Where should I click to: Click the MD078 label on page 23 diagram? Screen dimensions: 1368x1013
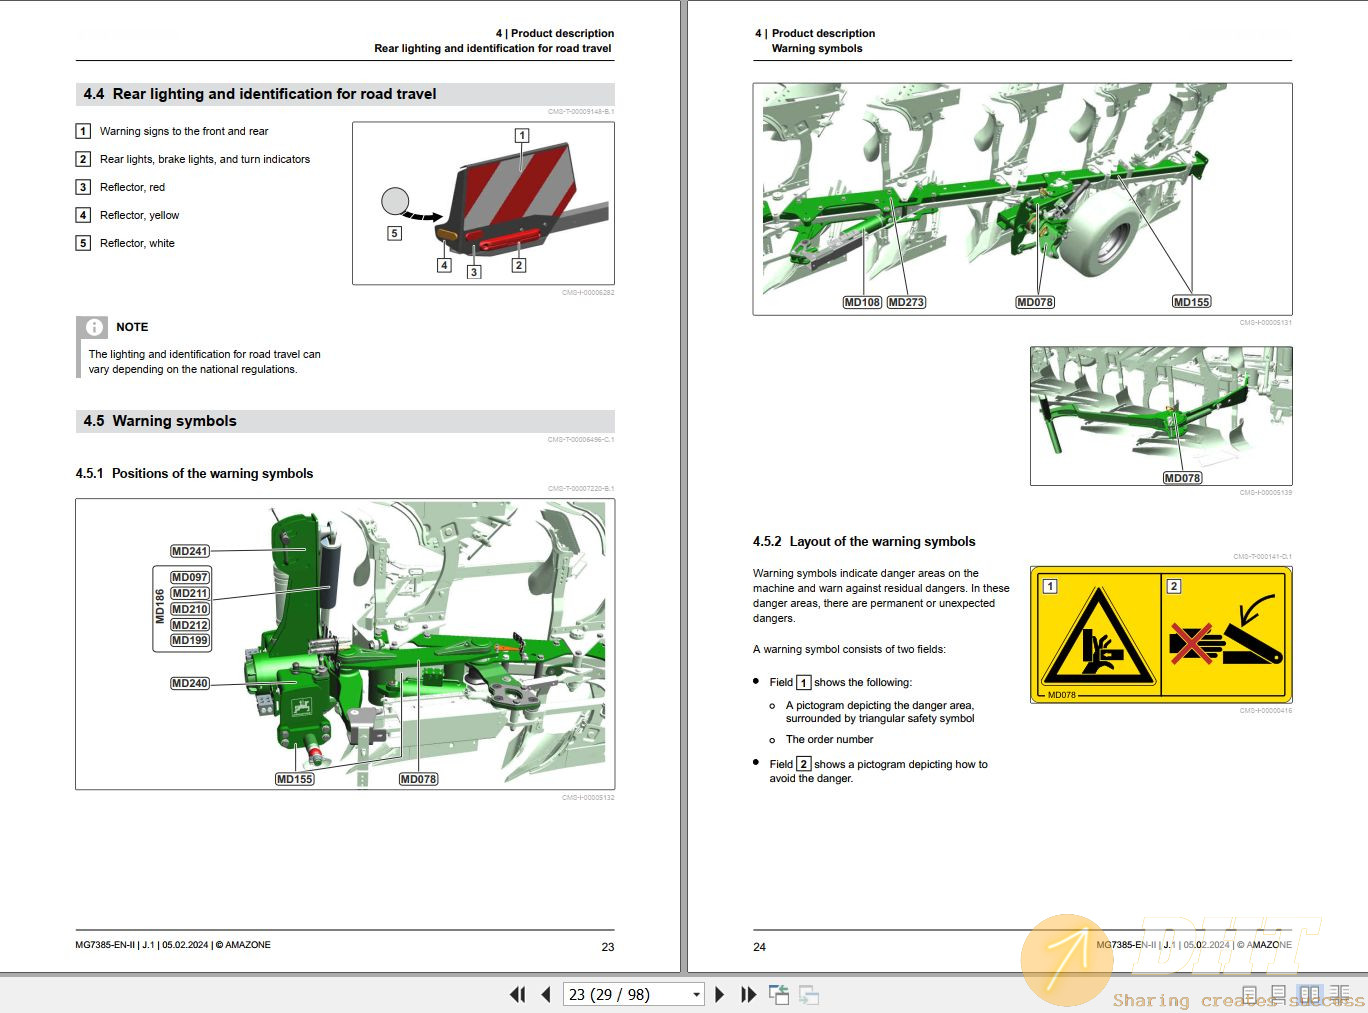click(x=419, y=779)
